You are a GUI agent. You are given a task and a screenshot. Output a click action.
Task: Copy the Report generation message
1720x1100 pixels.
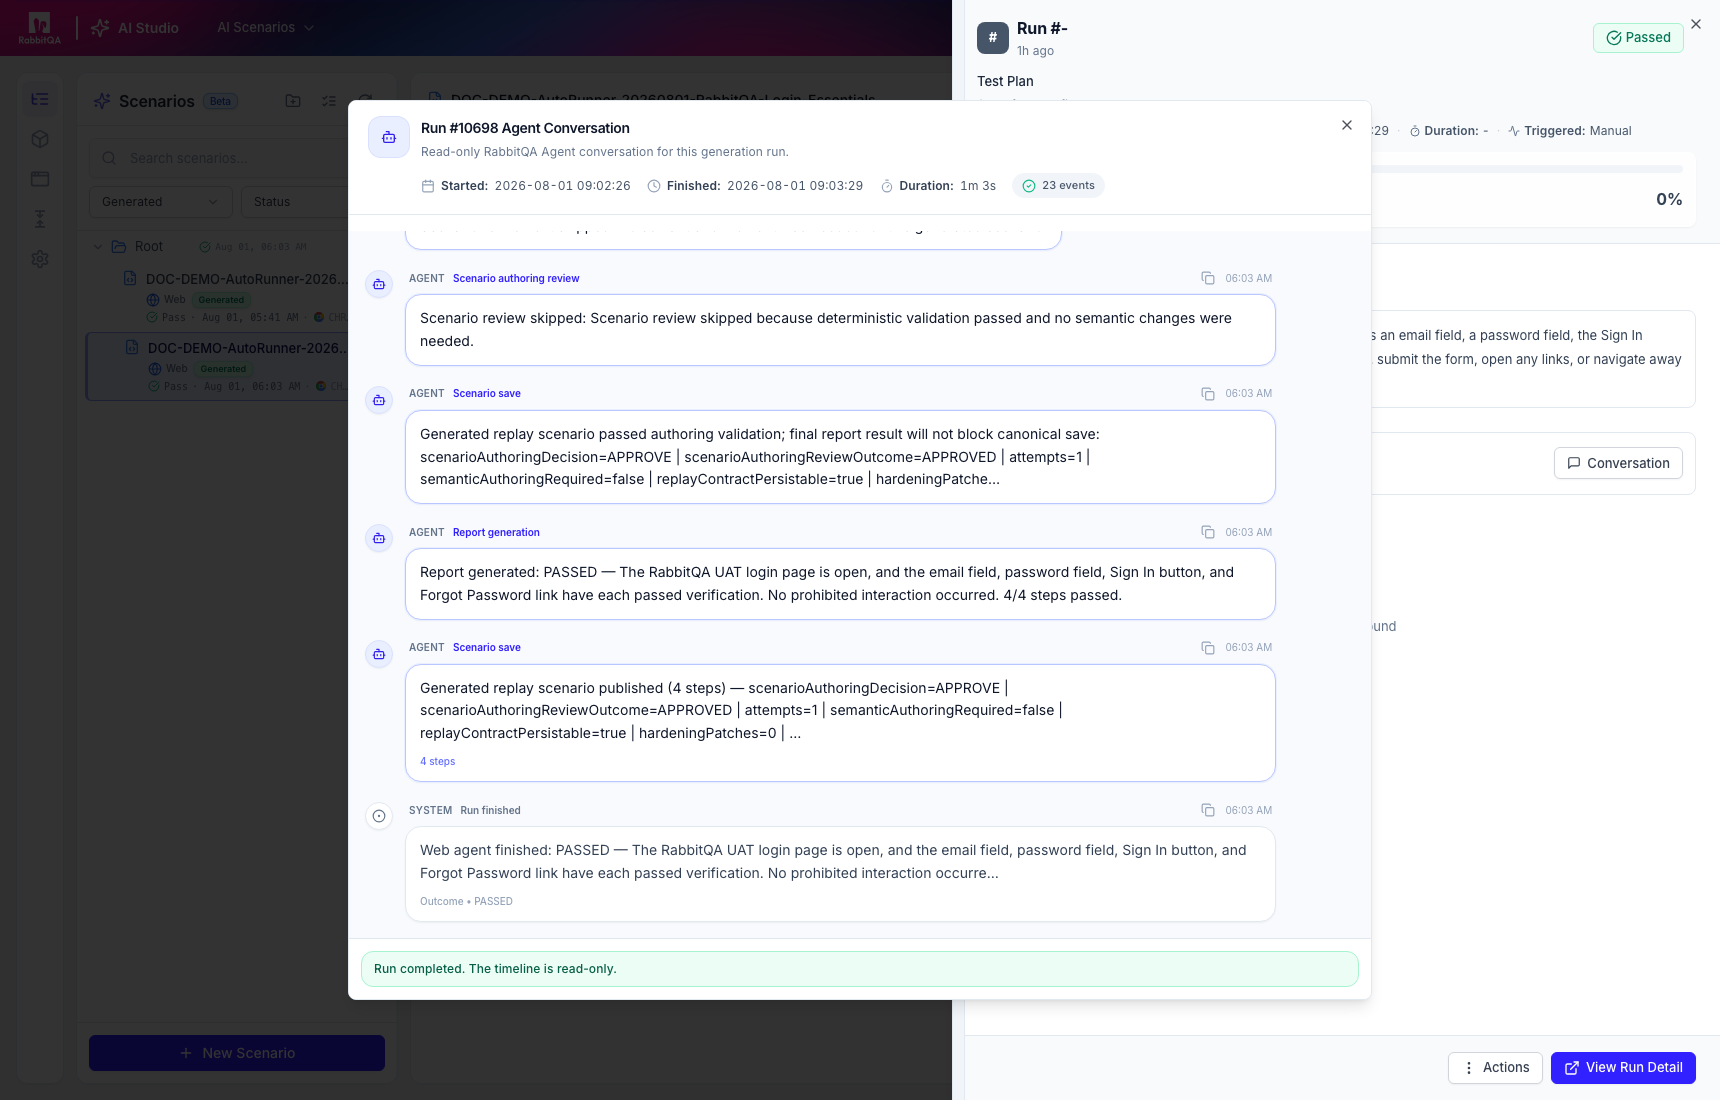click(1208, 532)
